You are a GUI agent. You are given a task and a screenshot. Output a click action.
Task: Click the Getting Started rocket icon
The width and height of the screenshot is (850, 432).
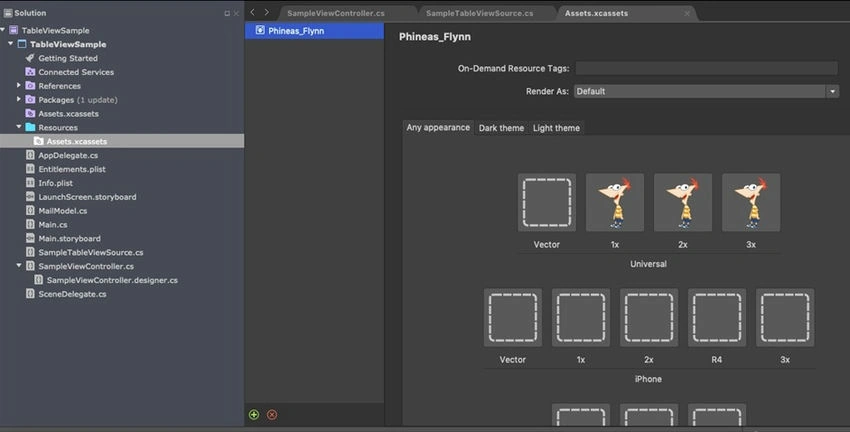[x=30, y=58]
